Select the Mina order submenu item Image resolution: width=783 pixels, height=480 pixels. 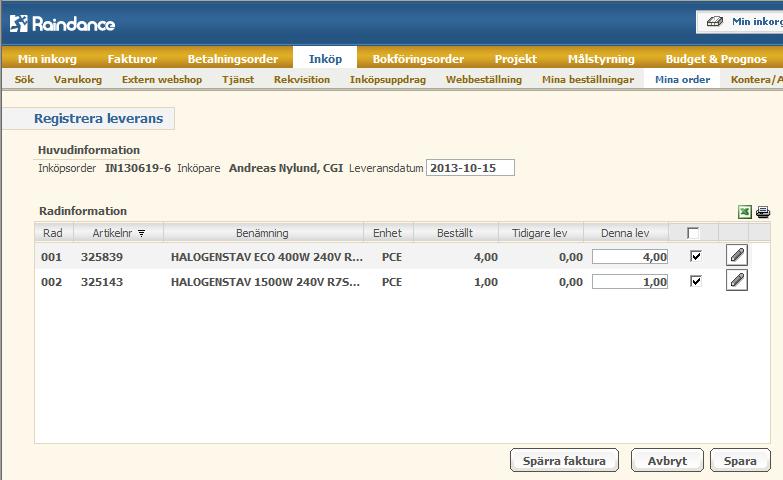tap(683, 79)
